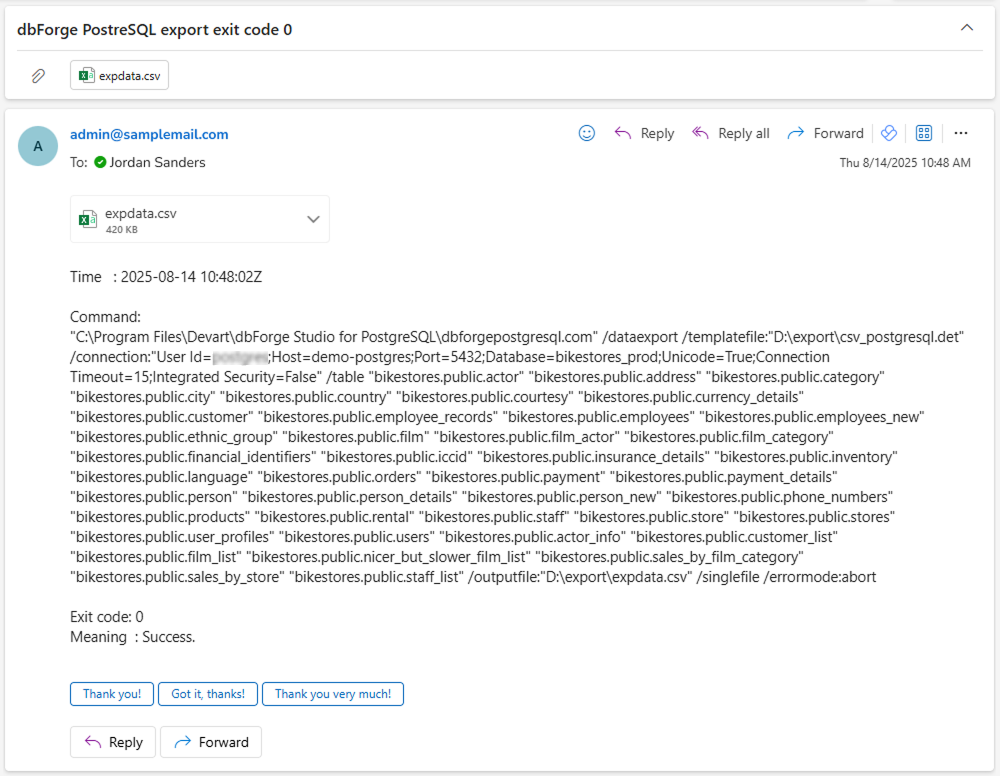This screenshot has width=1006, height=782.
Task: Select the "Thank you very much!" suggested reply
Action: (333, 694)
